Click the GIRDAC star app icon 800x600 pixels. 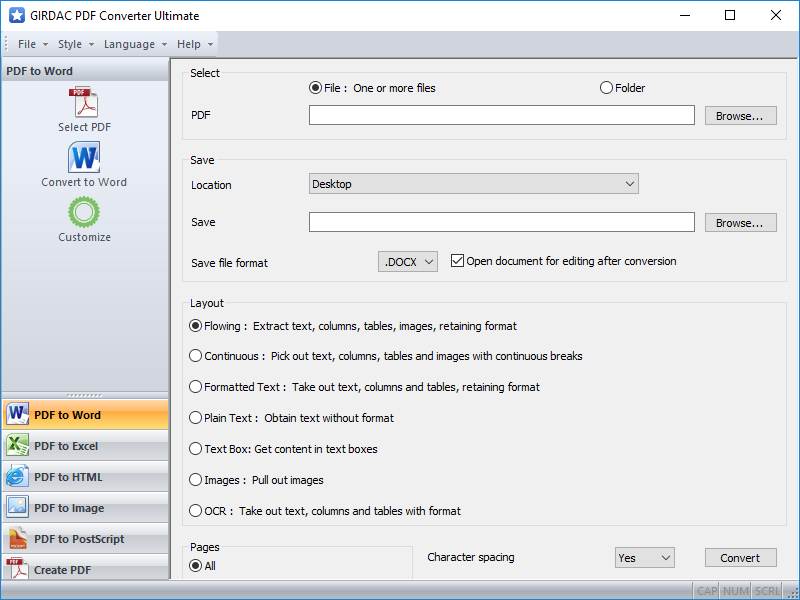coord(17,15)
